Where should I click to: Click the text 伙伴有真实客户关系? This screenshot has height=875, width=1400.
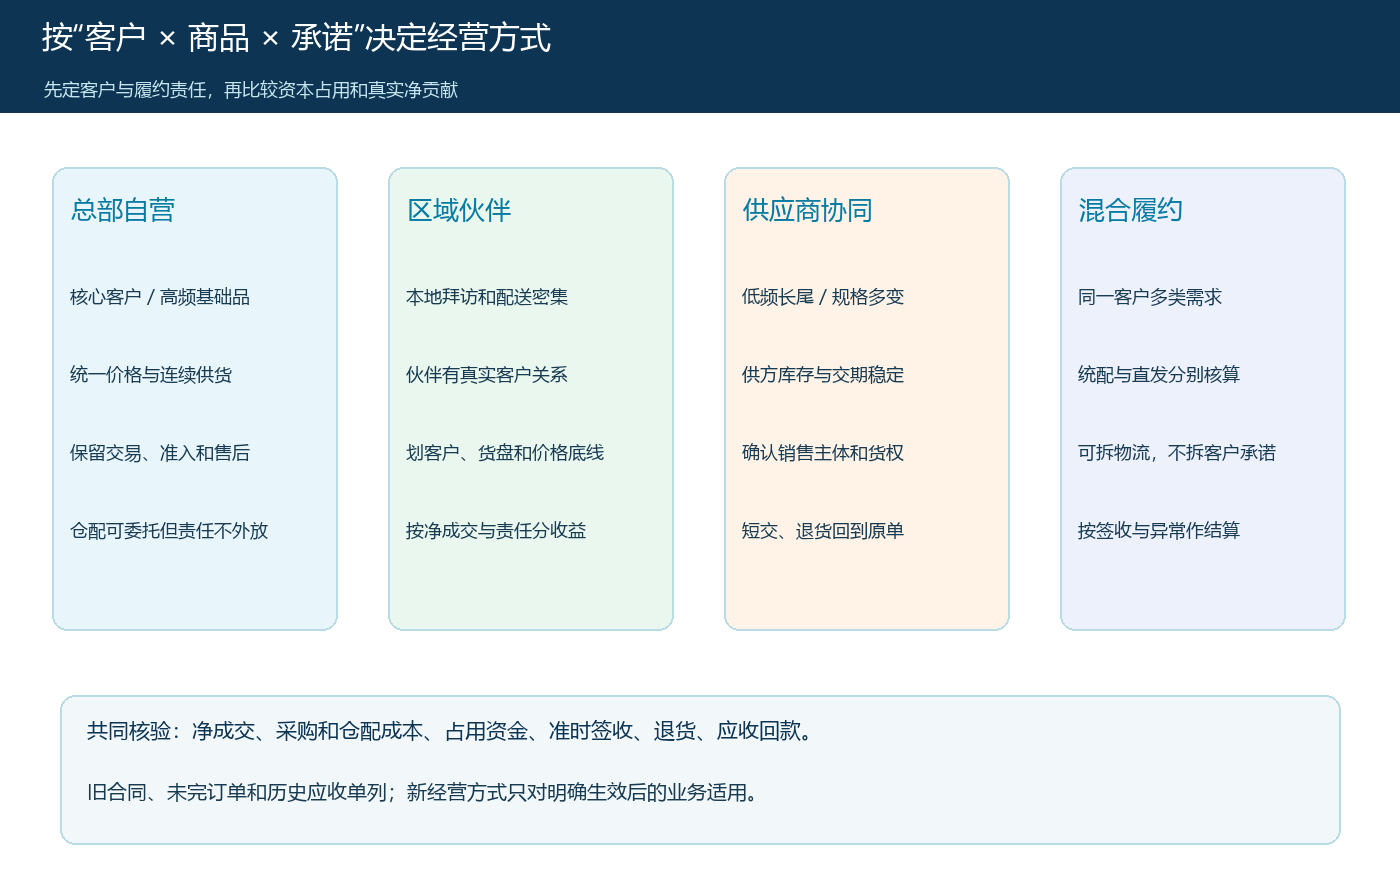tap(487, 375)
